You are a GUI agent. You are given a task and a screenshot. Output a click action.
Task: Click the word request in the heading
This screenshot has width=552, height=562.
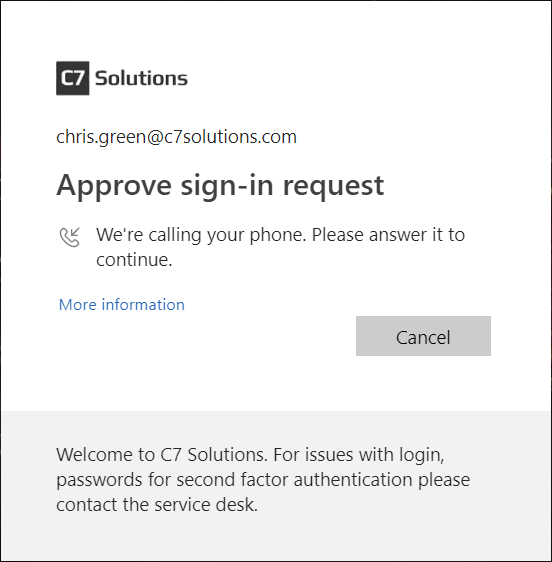(333, 187)
